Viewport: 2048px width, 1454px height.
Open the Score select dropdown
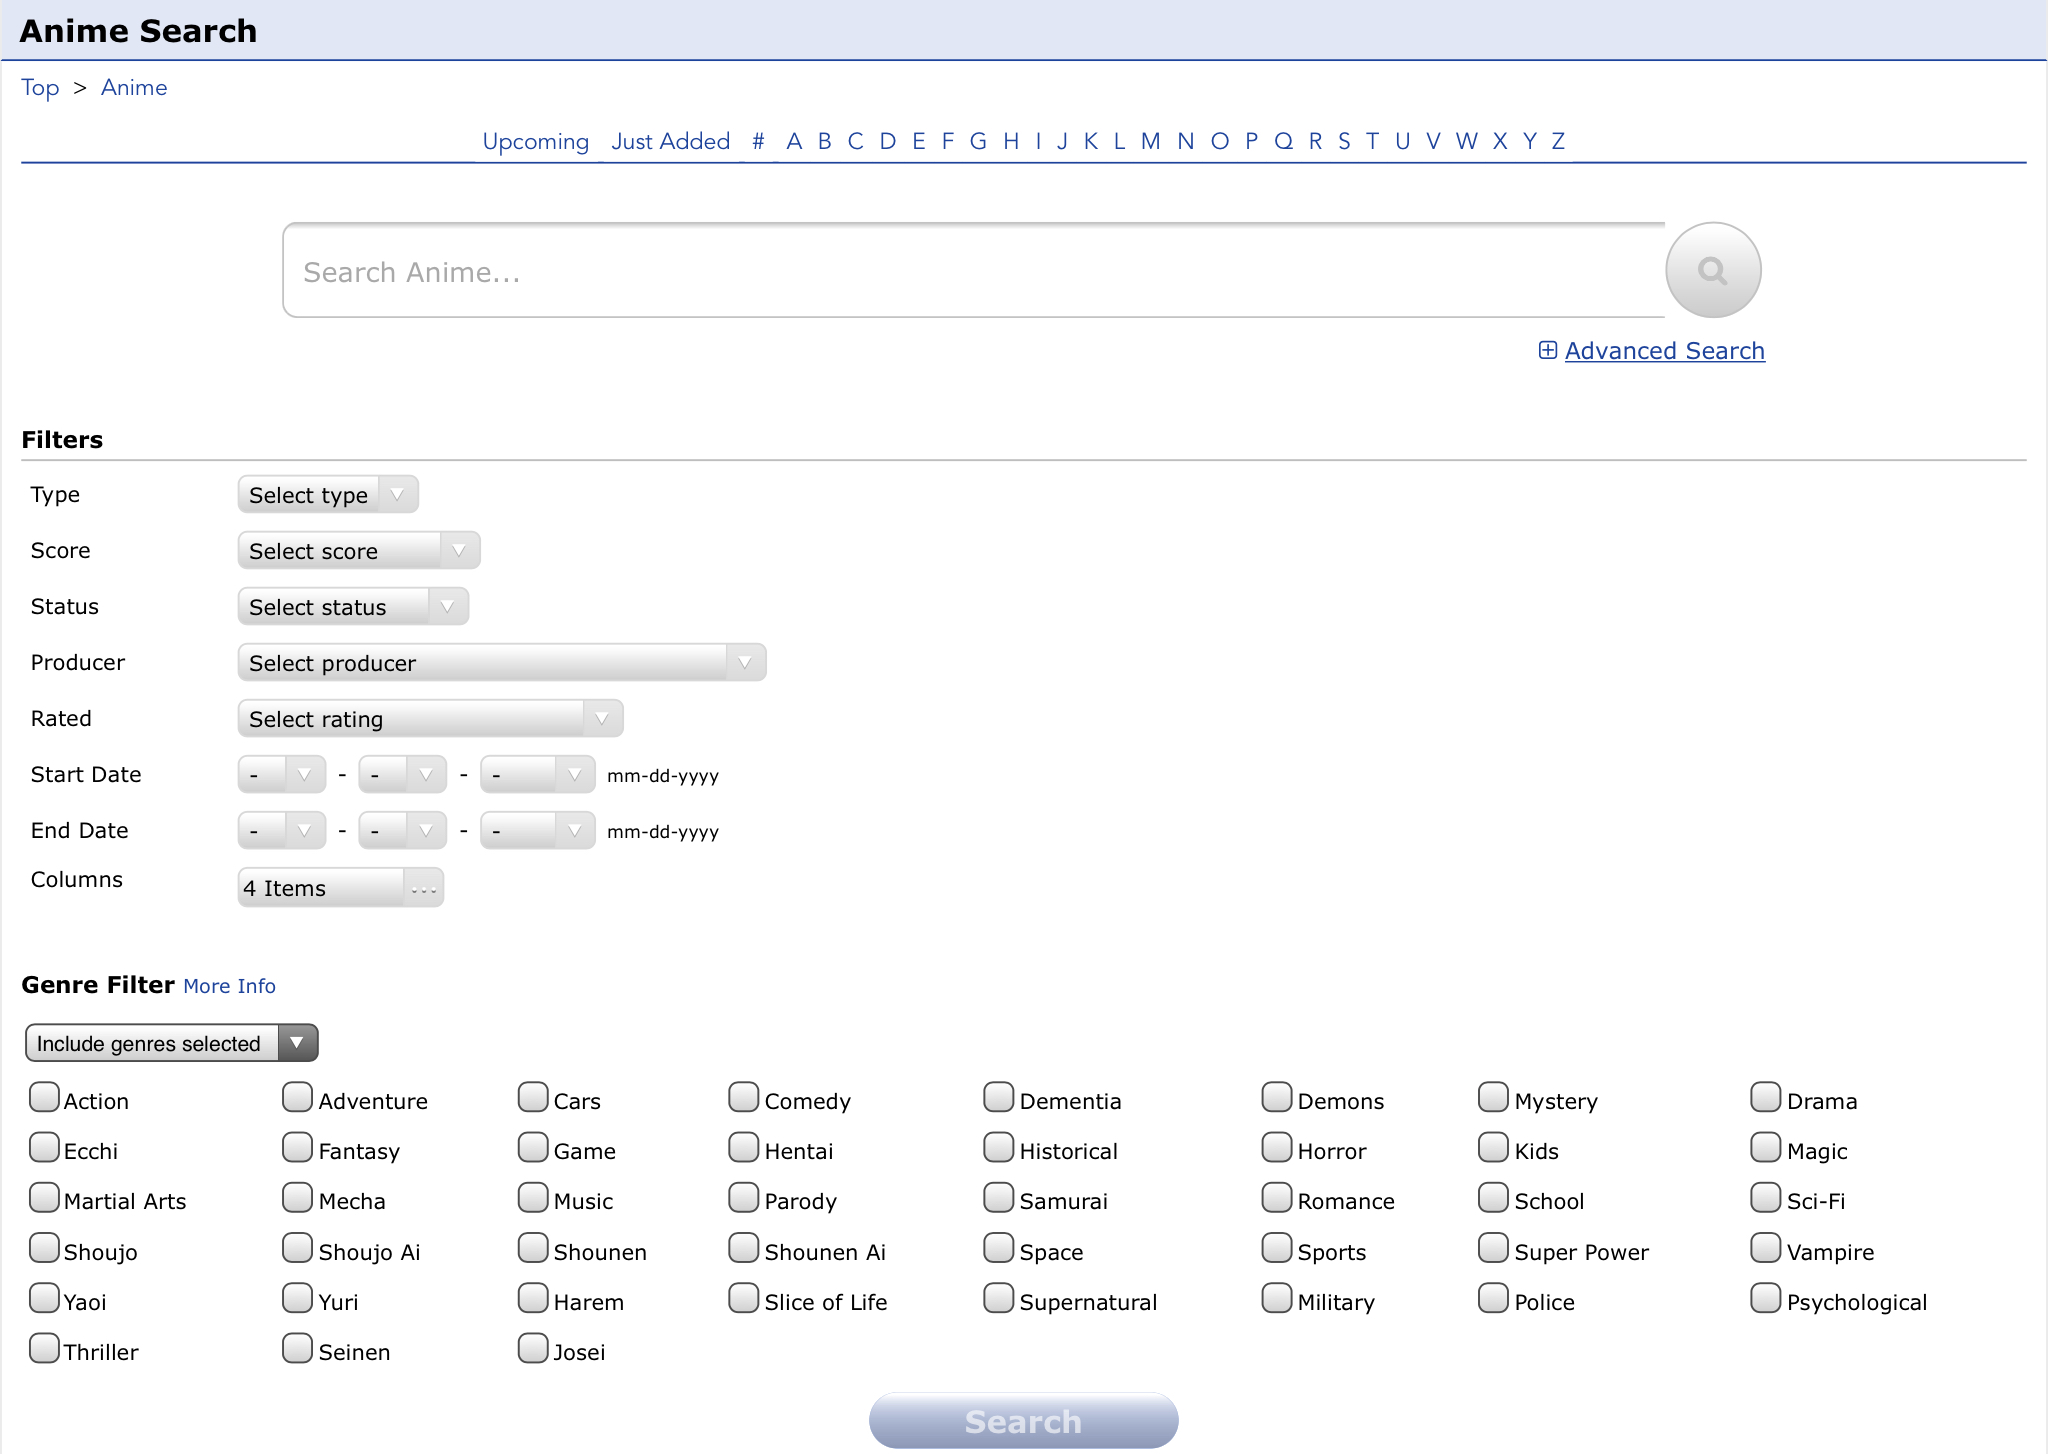pos(354,551)
